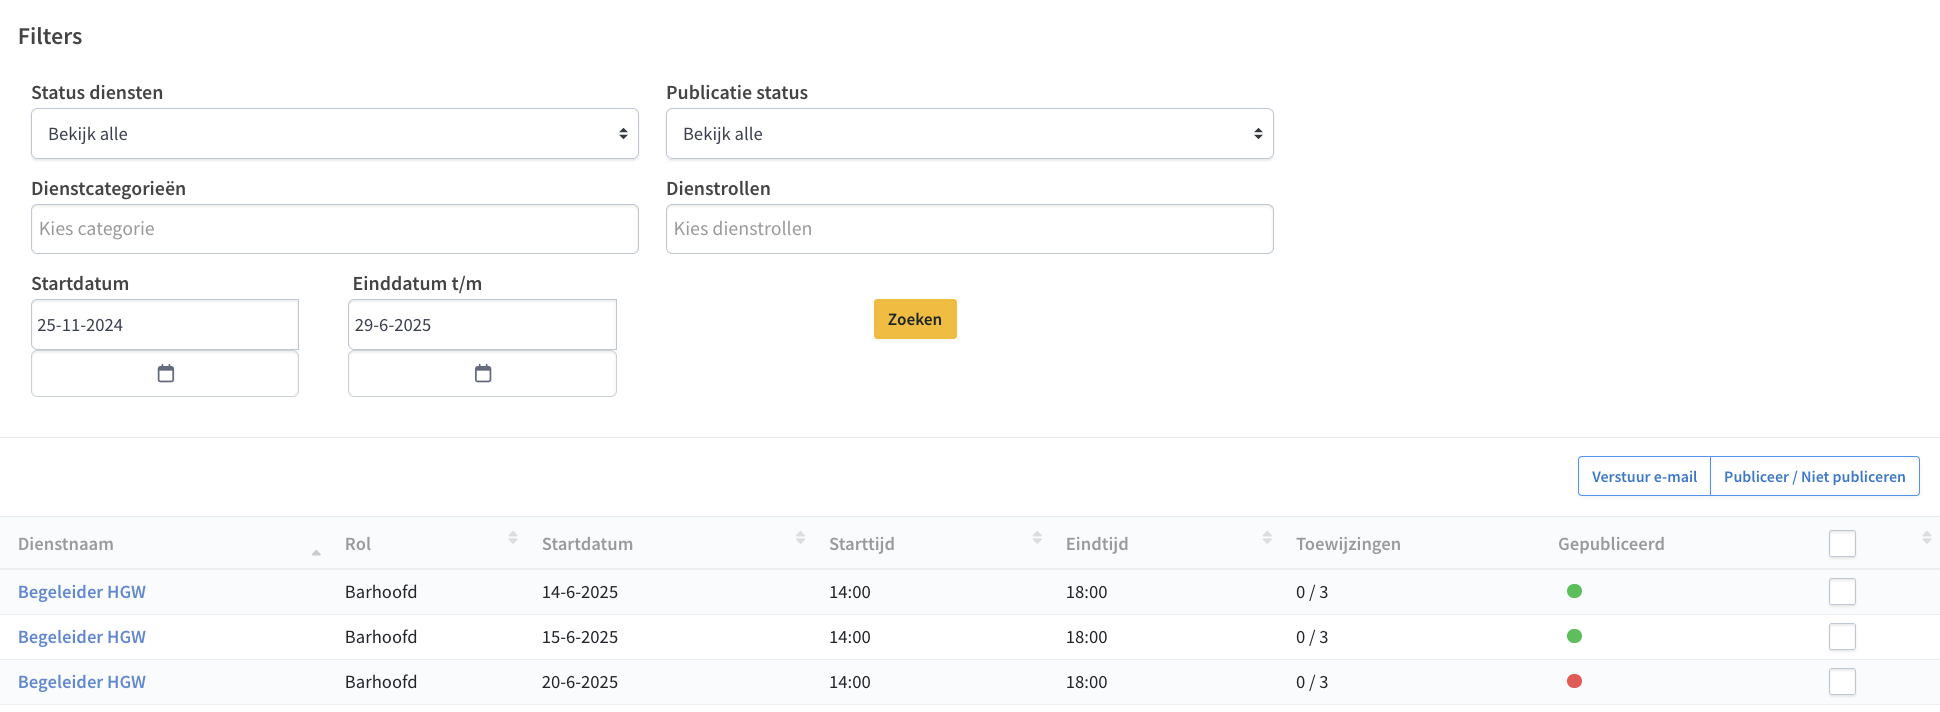This screenshot has height=712, width=1940.
Task: Open Begeleider HGW shift of 14-6-2025
Action: 82,592
